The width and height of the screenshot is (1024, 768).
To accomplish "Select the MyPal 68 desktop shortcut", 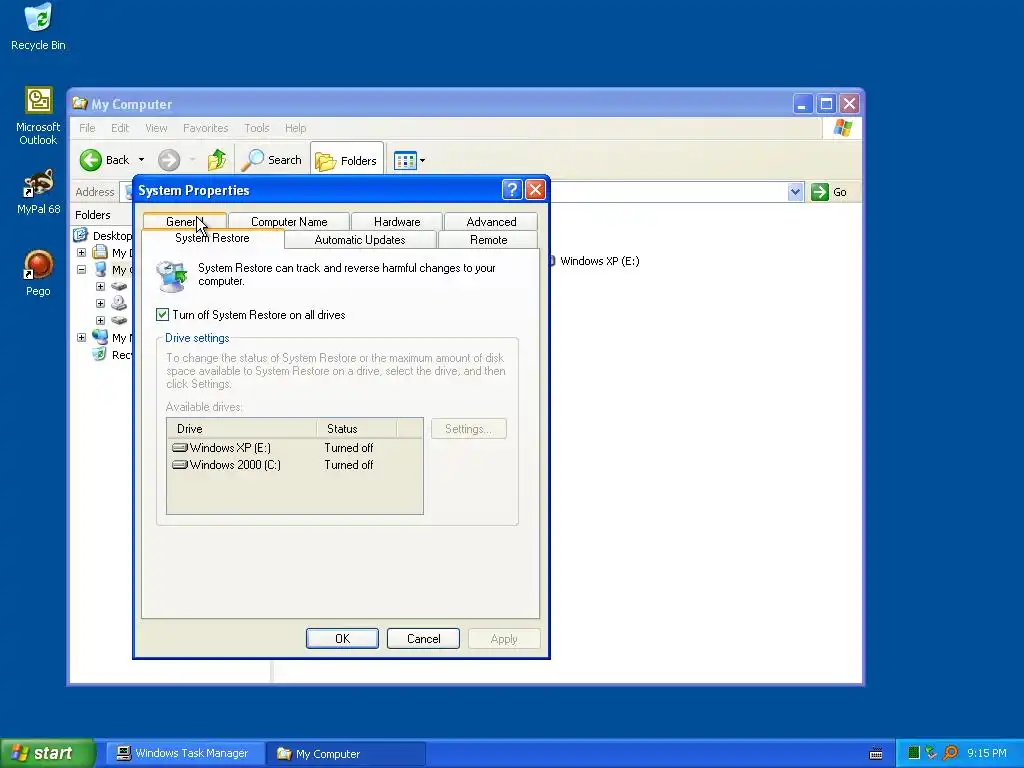I will 38,191.
